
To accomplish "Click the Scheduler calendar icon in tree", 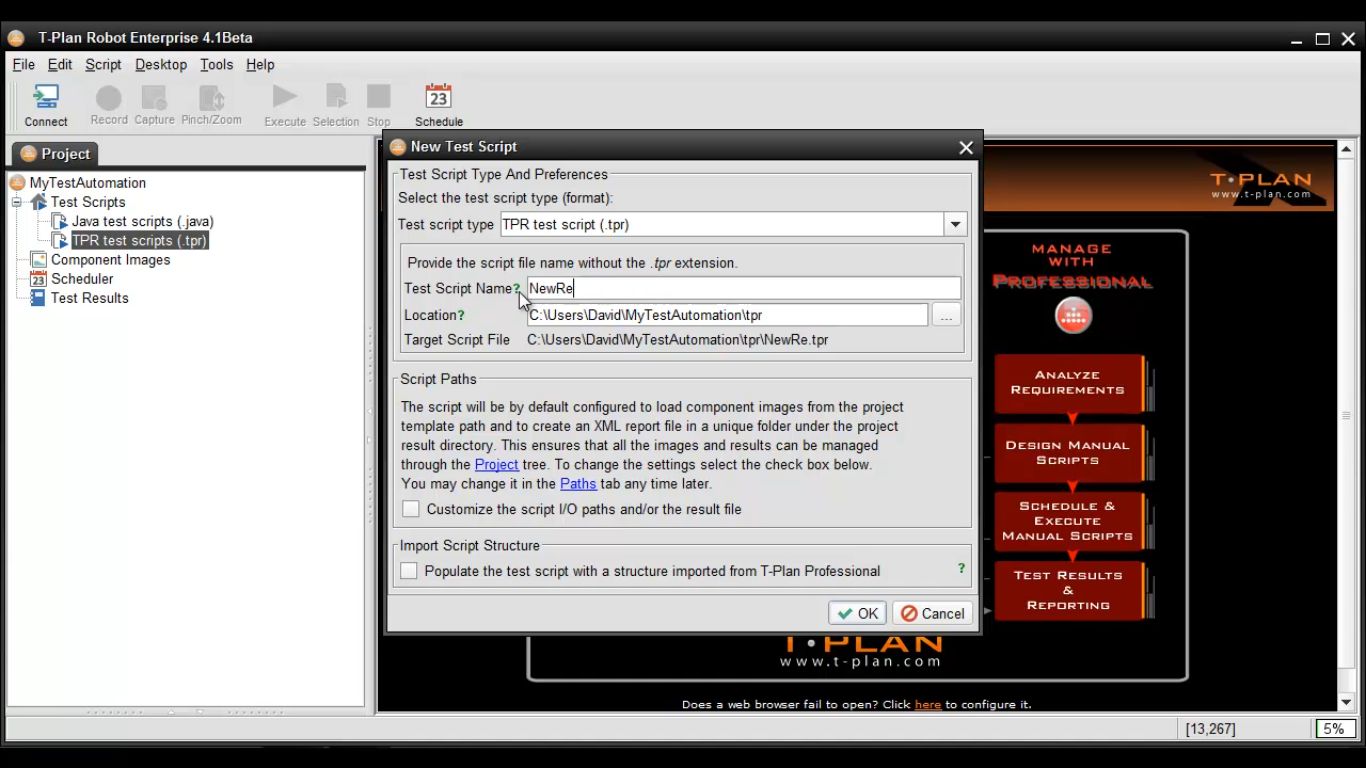I will coord(39,279).
